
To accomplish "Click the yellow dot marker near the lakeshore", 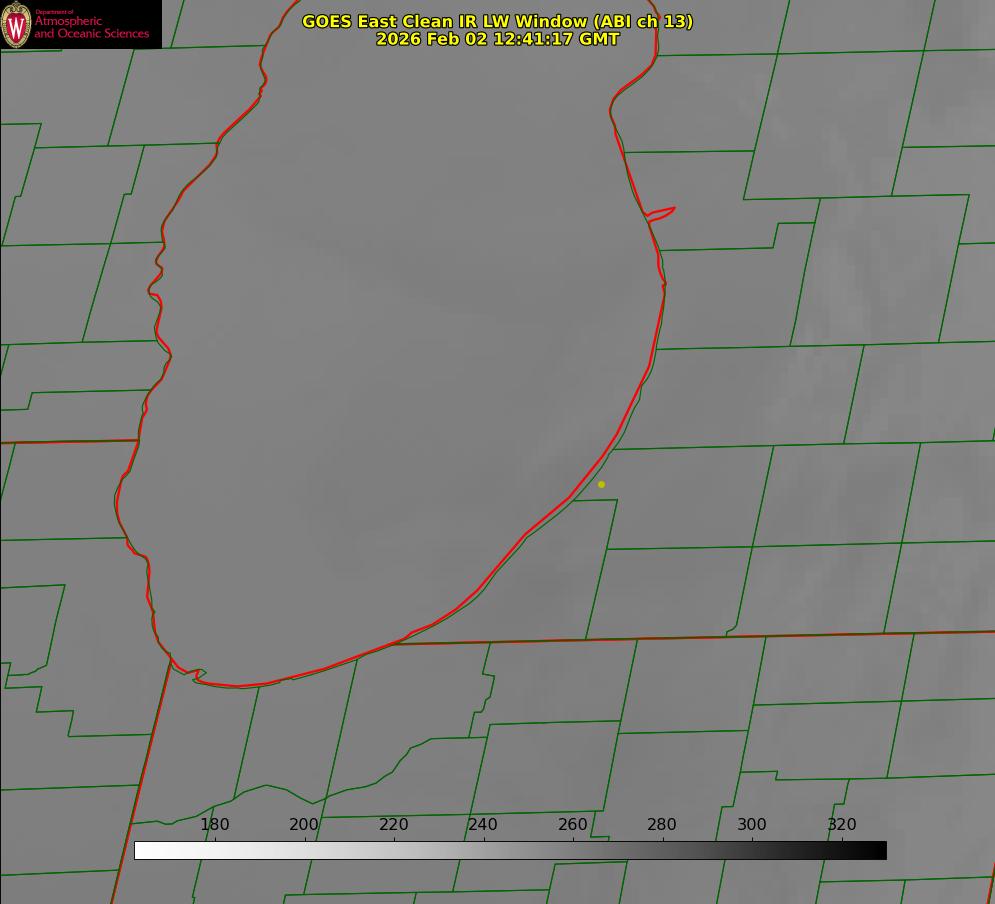I will coord(602,485).
